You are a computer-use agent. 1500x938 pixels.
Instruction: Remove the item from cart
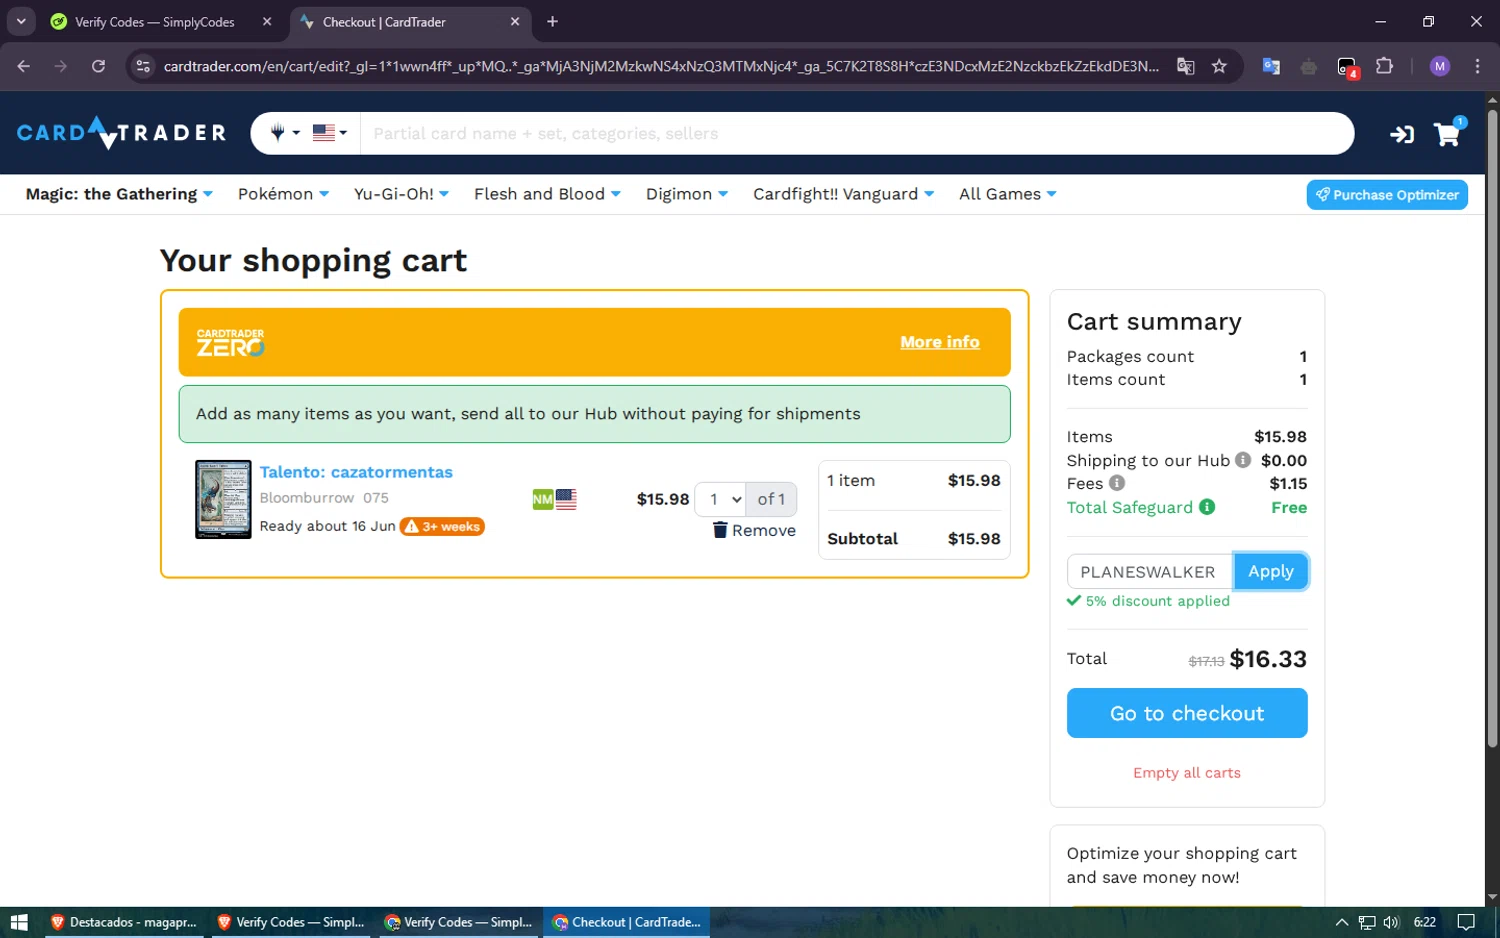point(754,530)
